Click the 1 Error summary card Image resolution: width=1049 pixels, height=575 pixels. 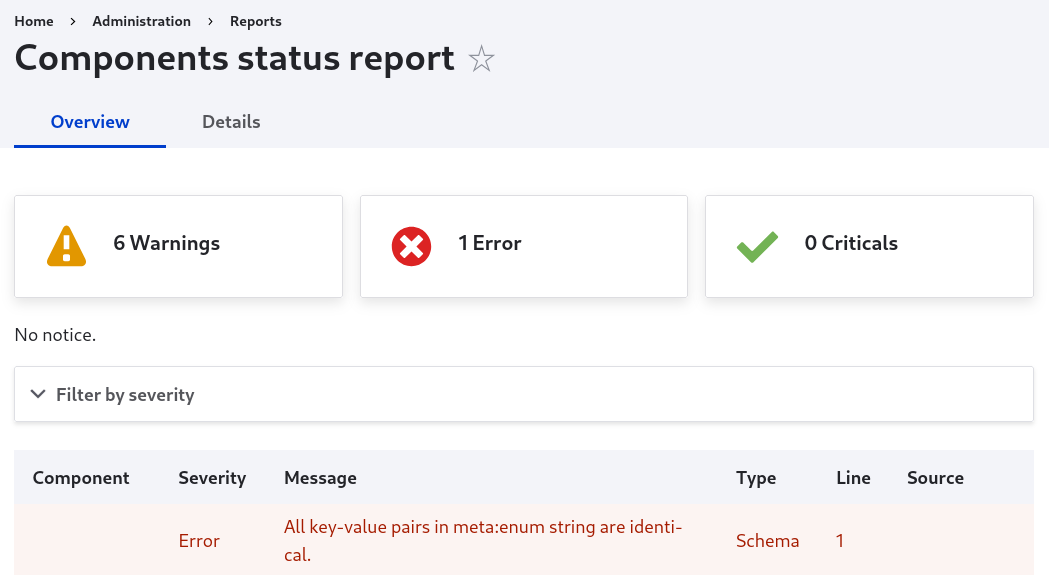(523, 246)
